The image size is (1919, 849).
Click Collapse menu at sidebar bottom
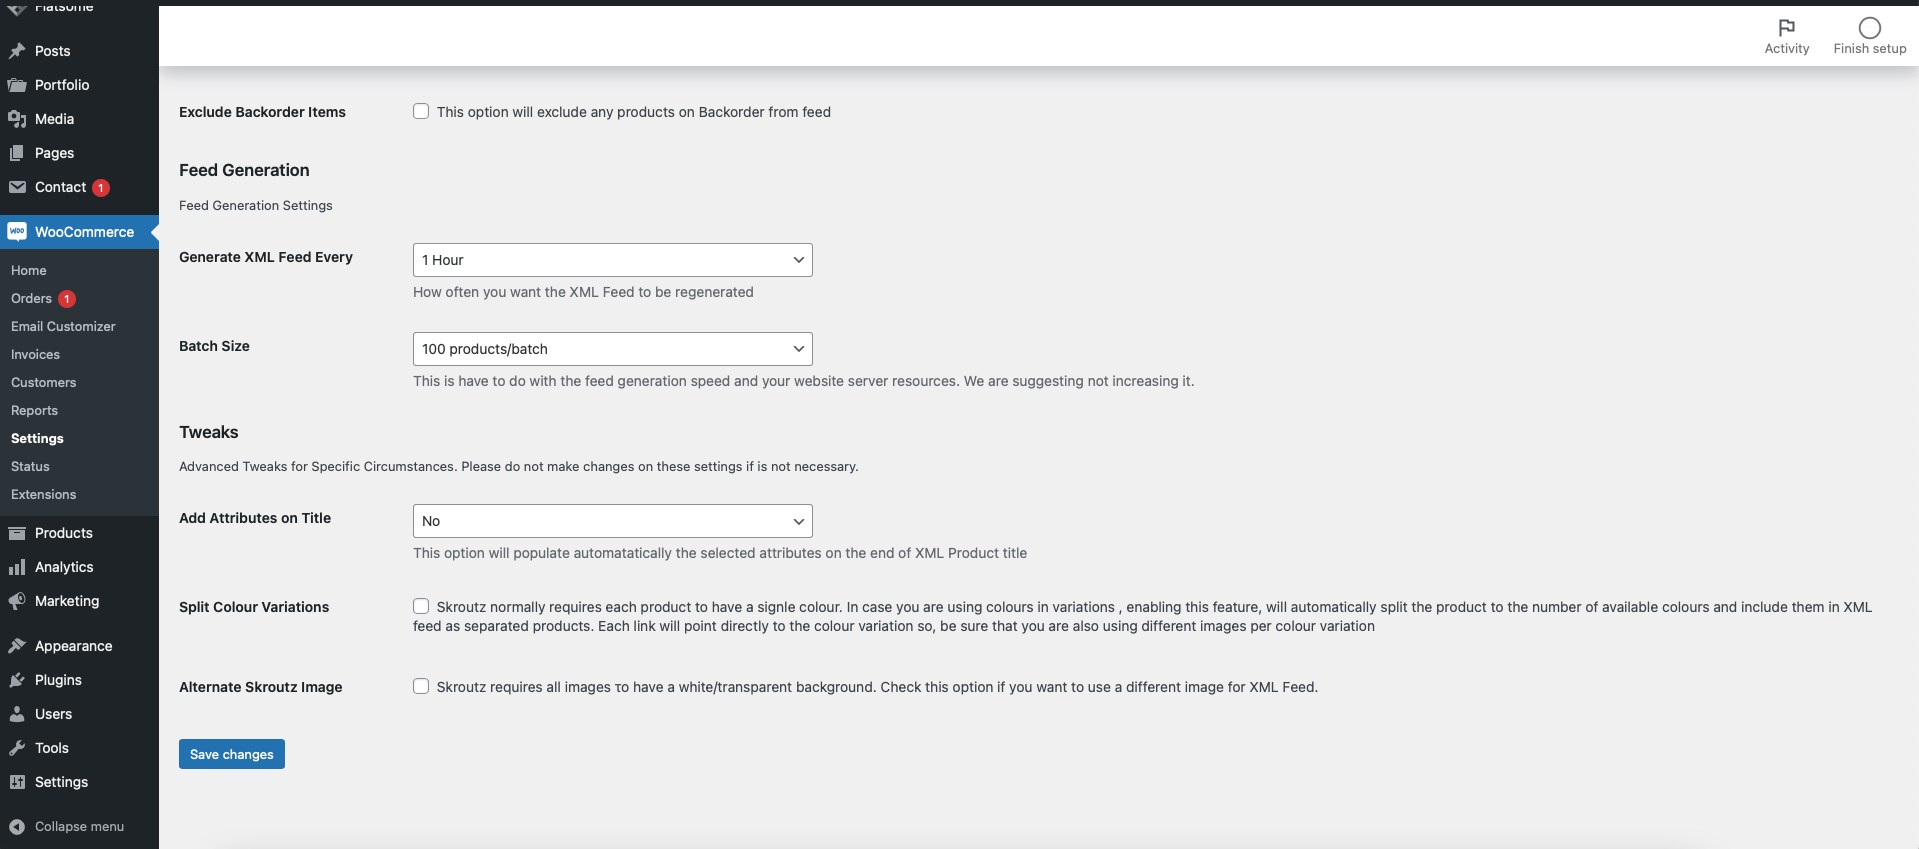[x=79, y=827]
